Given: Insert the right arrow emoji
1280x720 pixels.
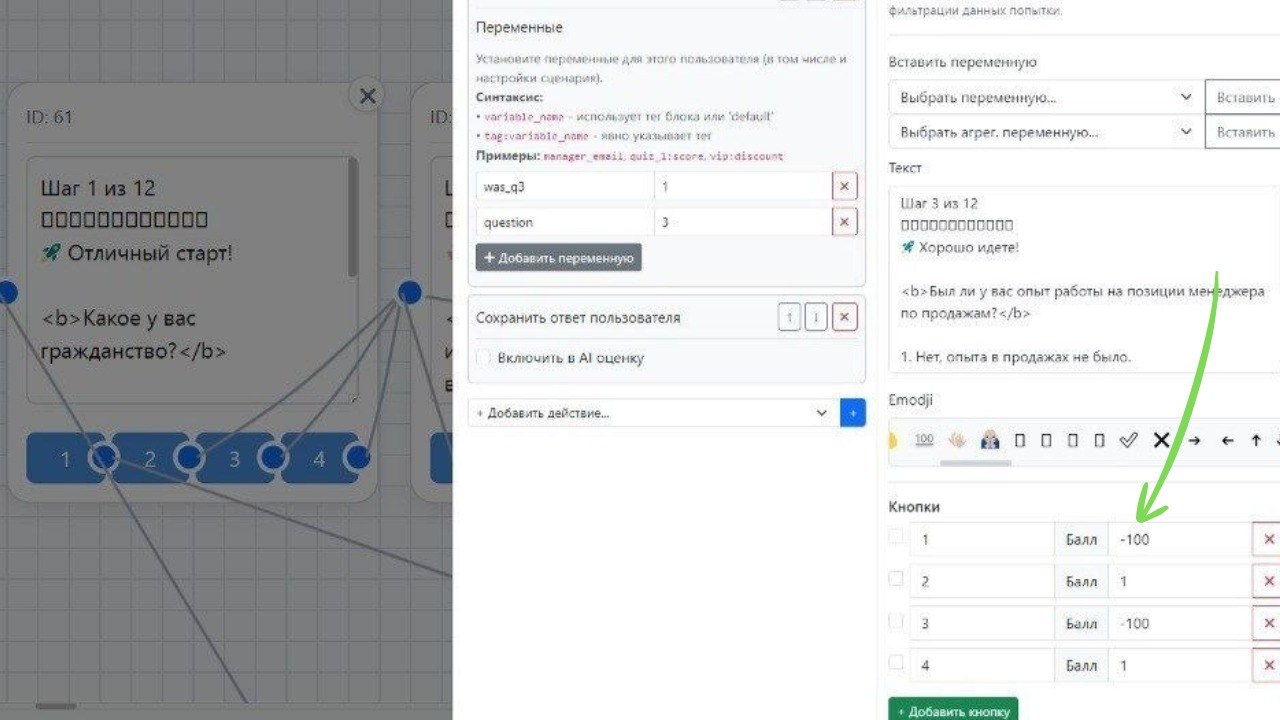Looking at the screenshot, I should pos(1194,440).
